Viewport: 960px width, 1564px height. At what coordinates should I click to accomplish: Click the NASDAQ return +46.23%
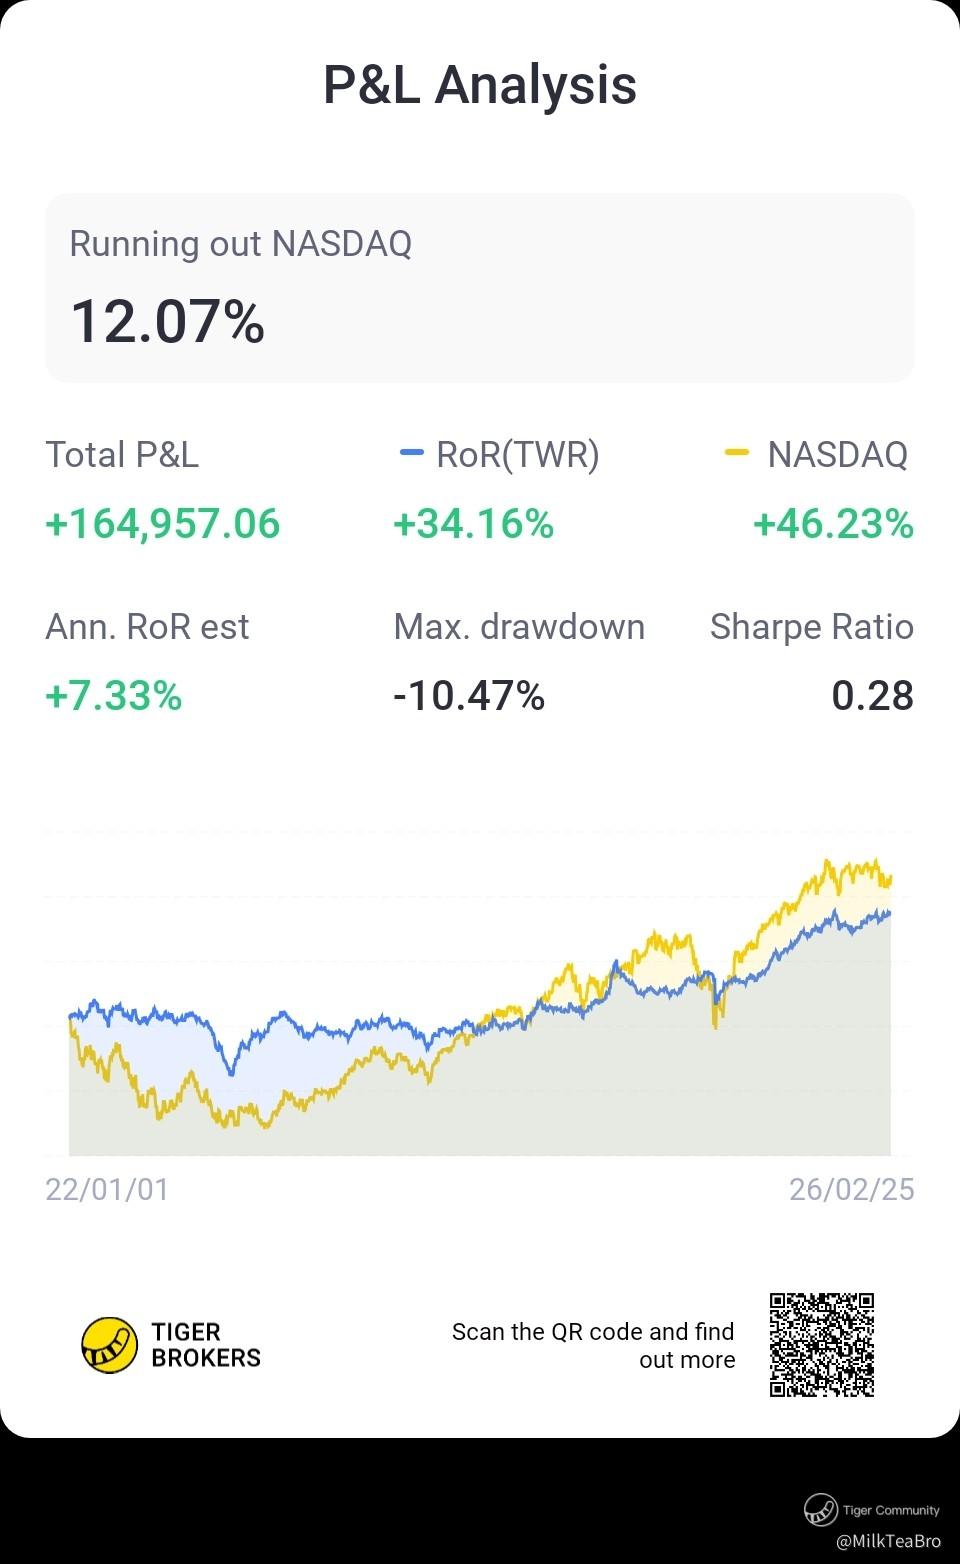tap(833, 524)
